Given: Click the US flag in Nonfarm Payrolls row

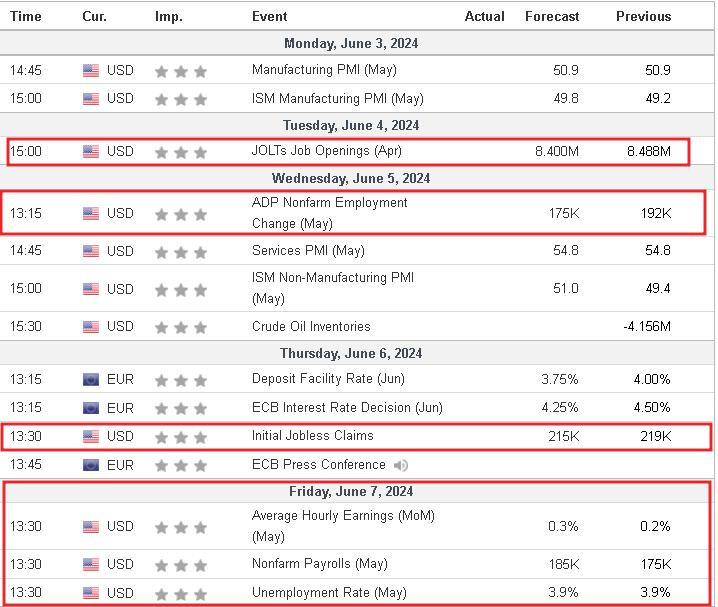Looking at the screenshot, I should [91, 564].
